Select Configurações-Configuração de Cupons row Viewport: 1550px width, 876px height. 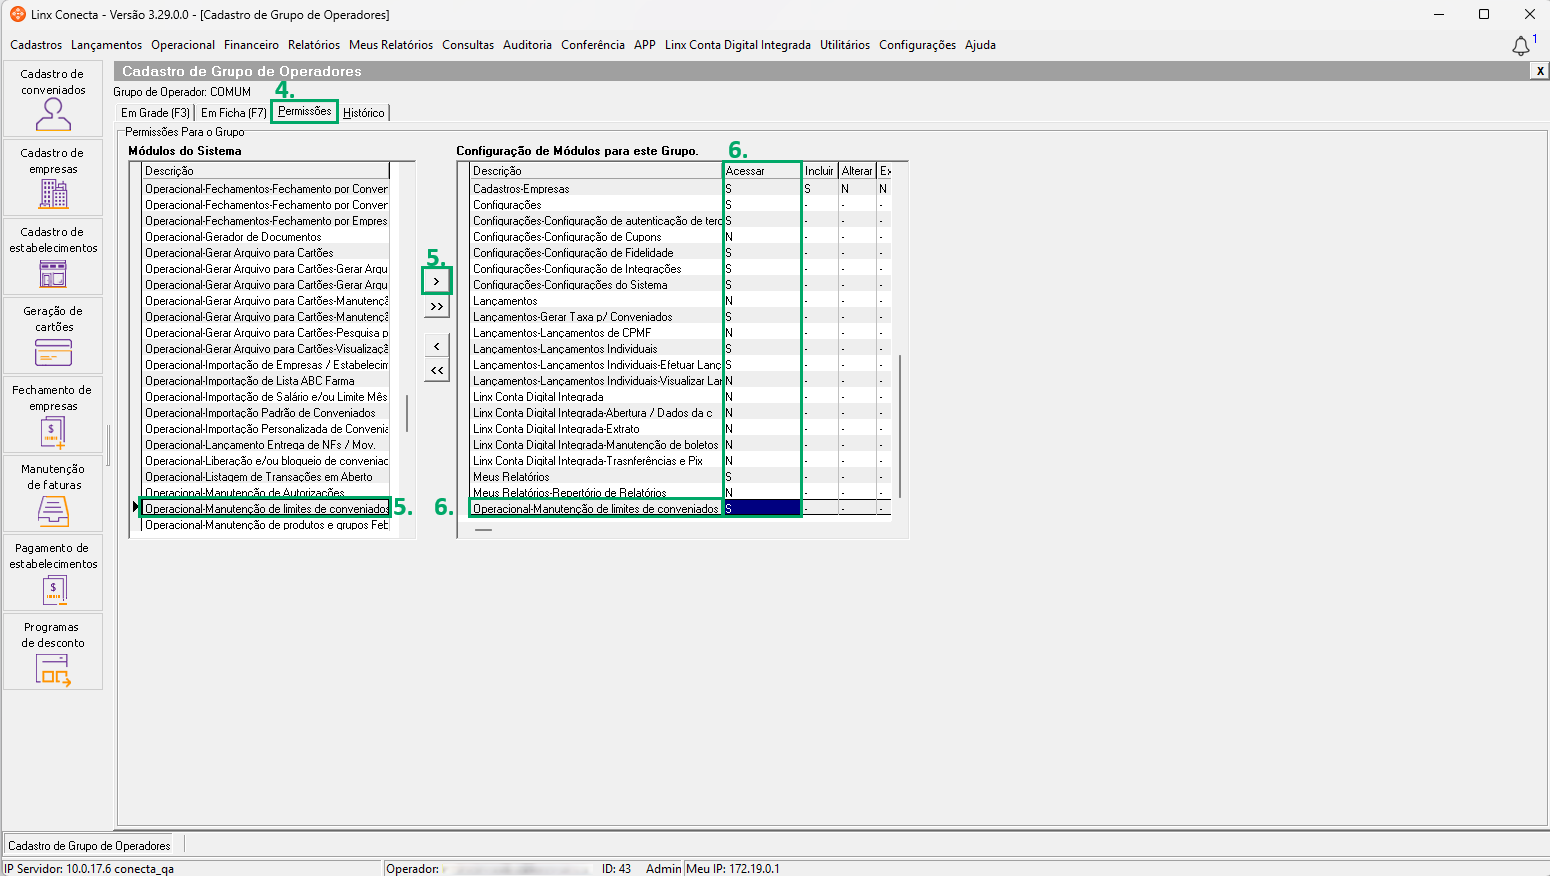(597, 237)
